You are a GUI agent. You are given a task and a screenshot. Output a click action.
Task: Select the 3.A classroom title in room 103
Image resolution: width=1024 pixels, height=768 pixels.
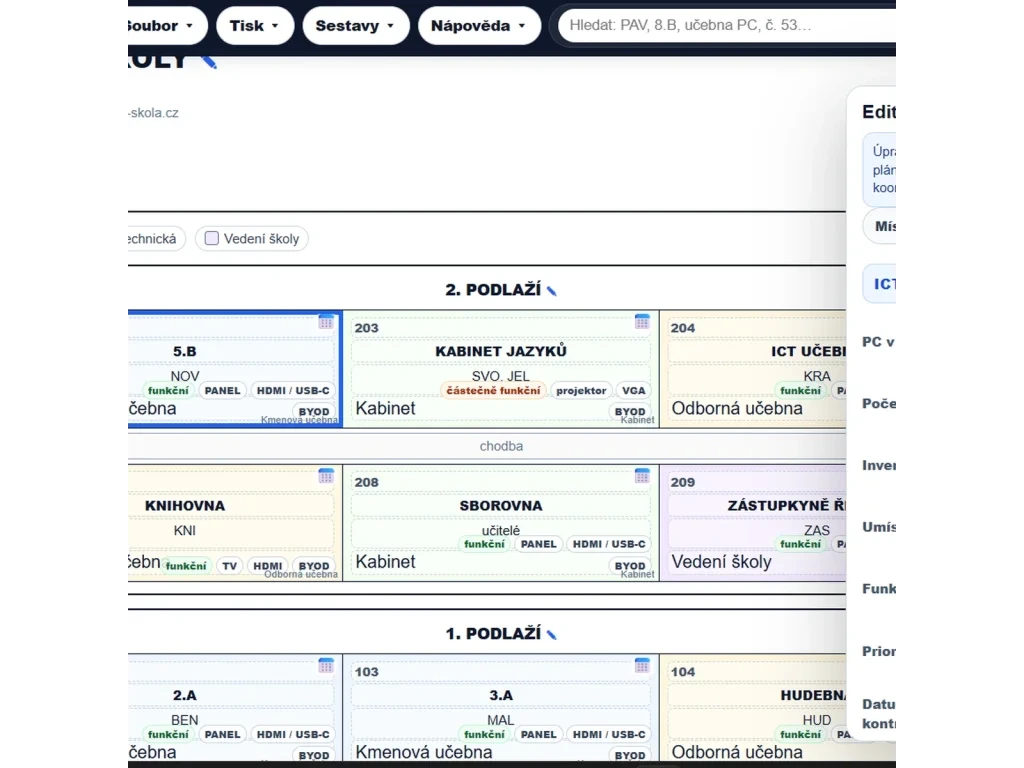[x=501, y=696]
